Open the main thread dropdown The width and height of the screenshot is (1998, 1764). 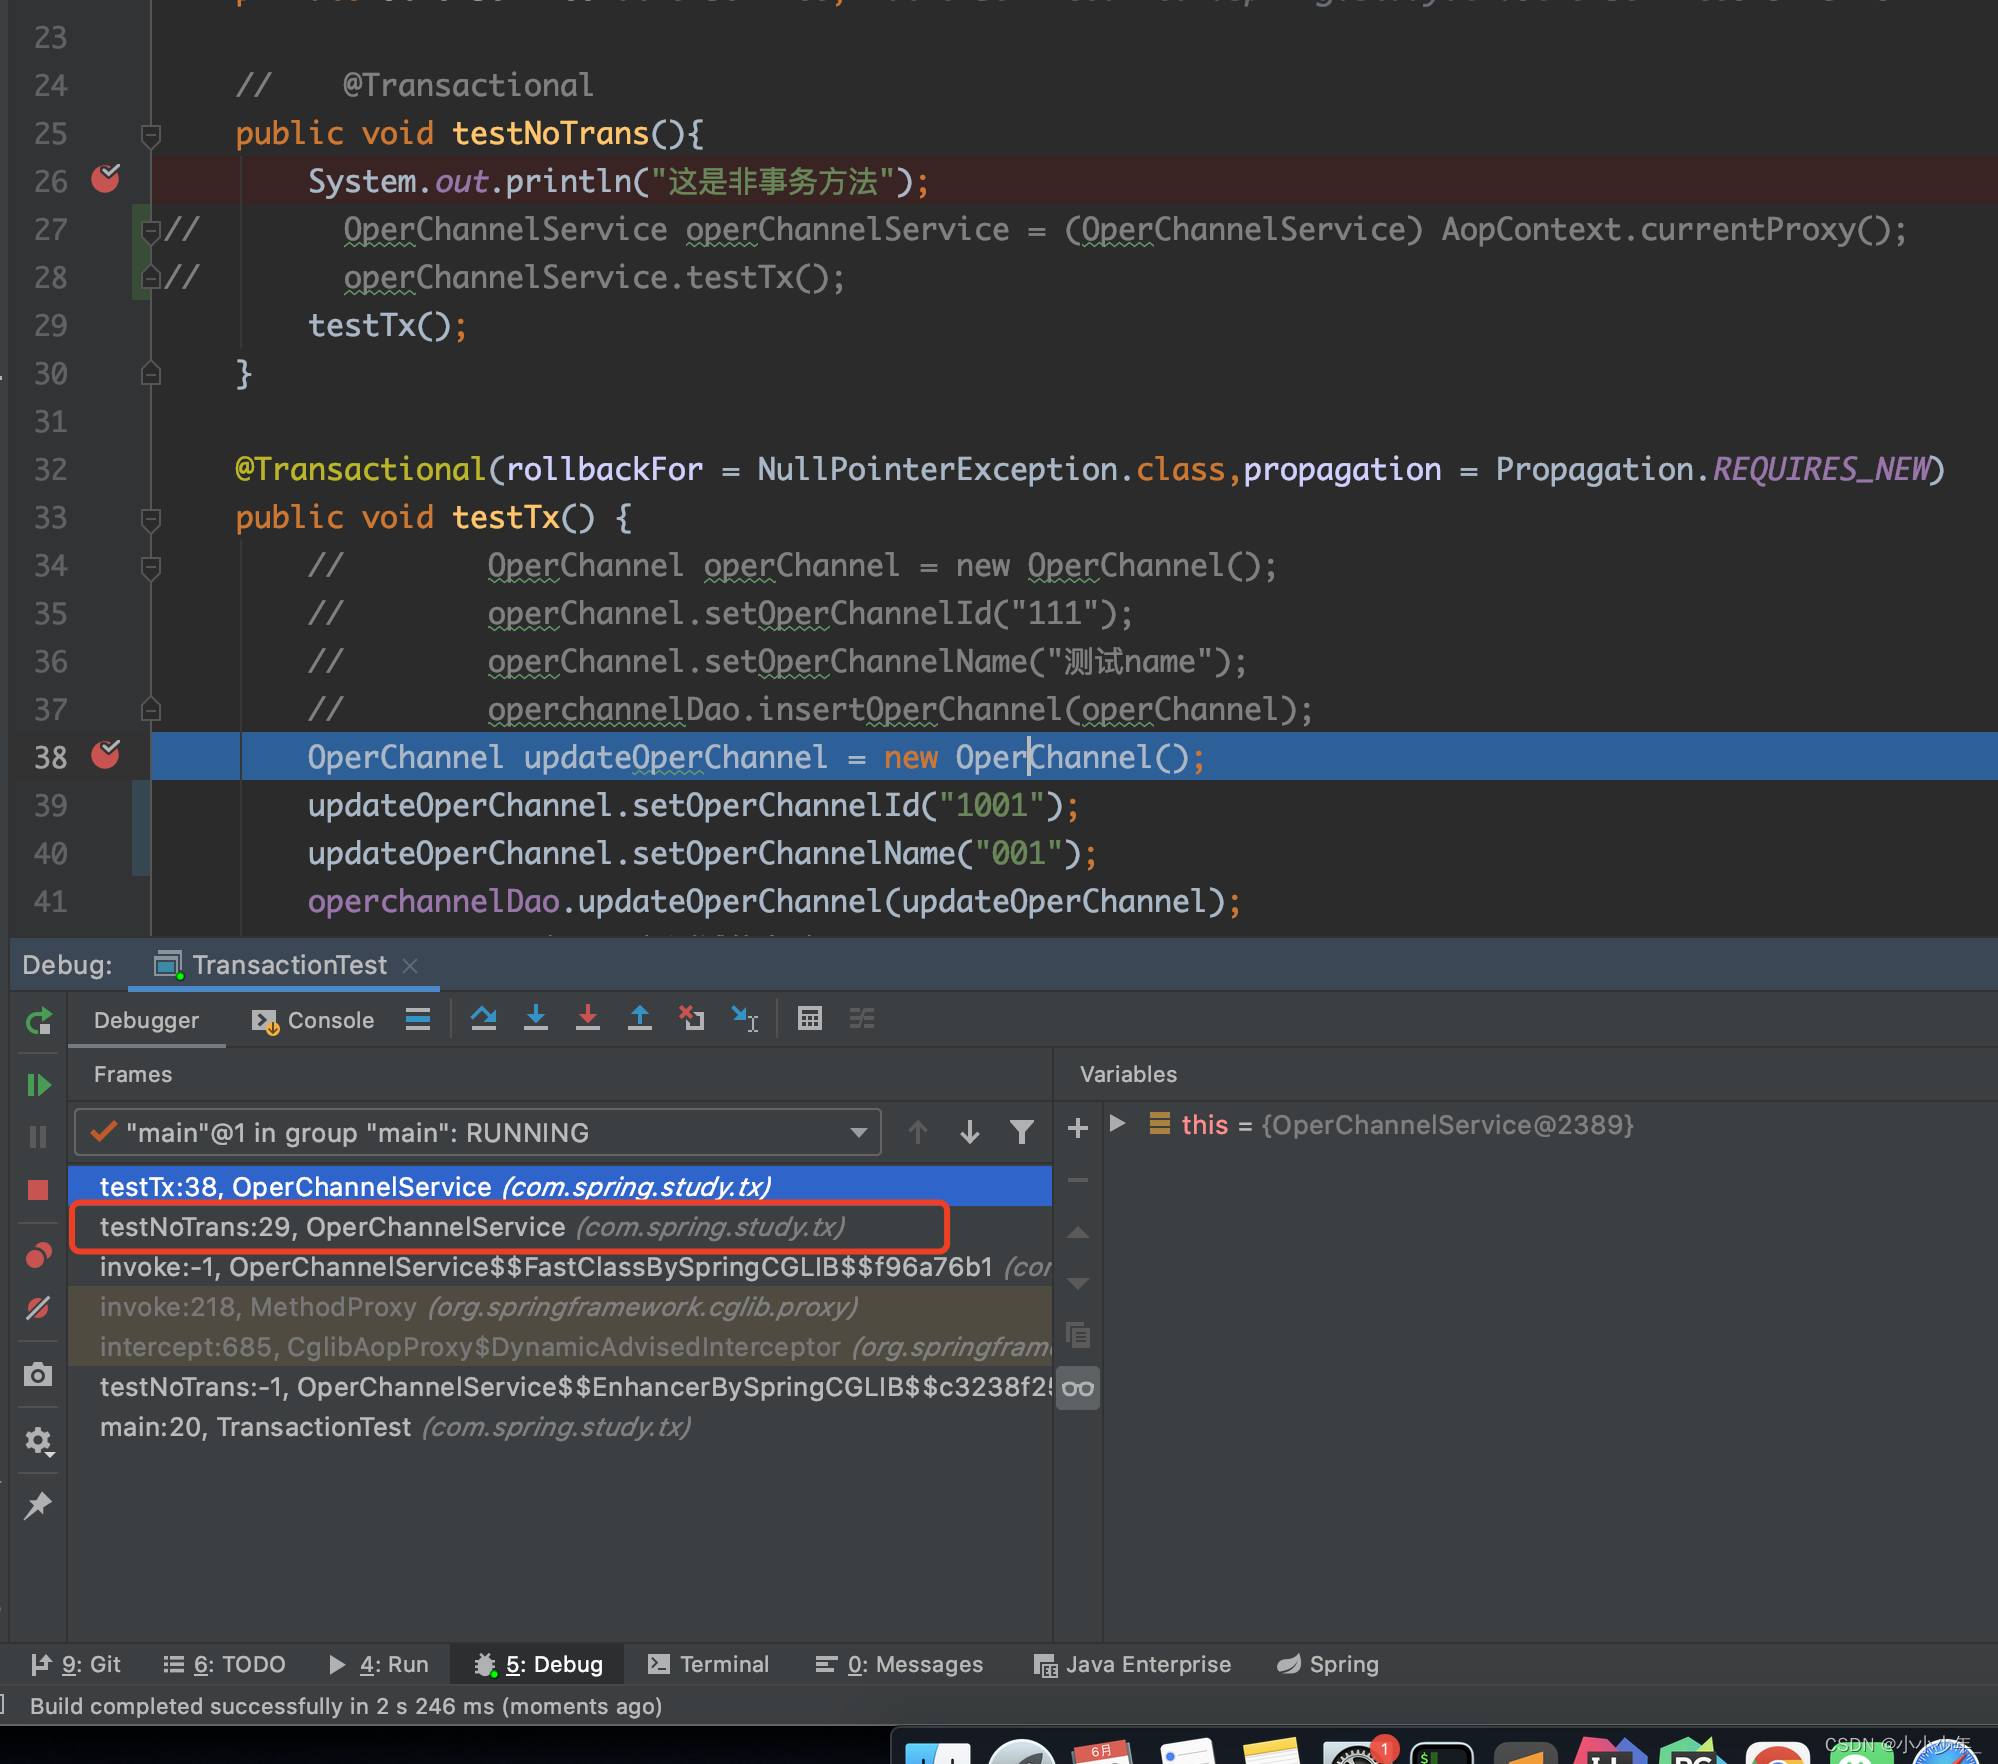tap(858, 1132)
